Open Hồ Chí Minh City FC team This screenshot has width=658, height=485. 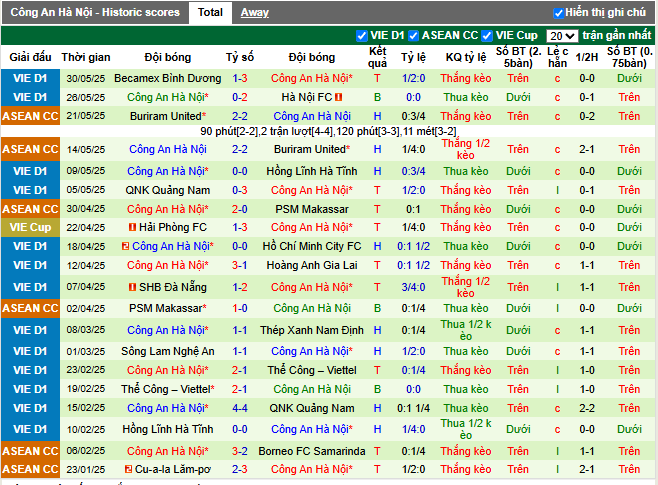click(312, 246)
